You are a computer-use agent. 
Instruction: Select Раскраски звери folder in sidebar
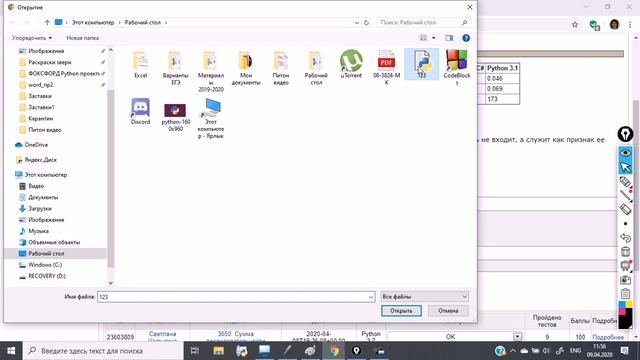click(x=49, y=62)
